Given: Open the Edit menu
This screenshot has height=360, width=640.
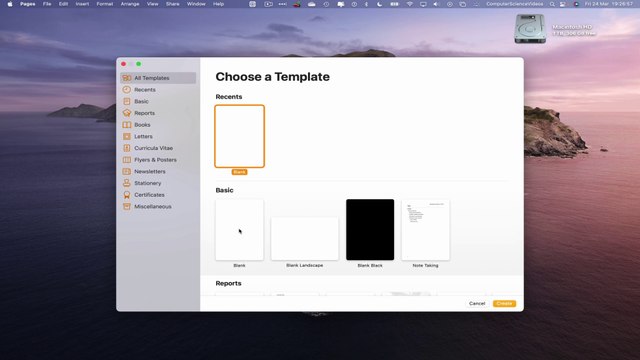Looking at the screenshot, I should 63,4.
